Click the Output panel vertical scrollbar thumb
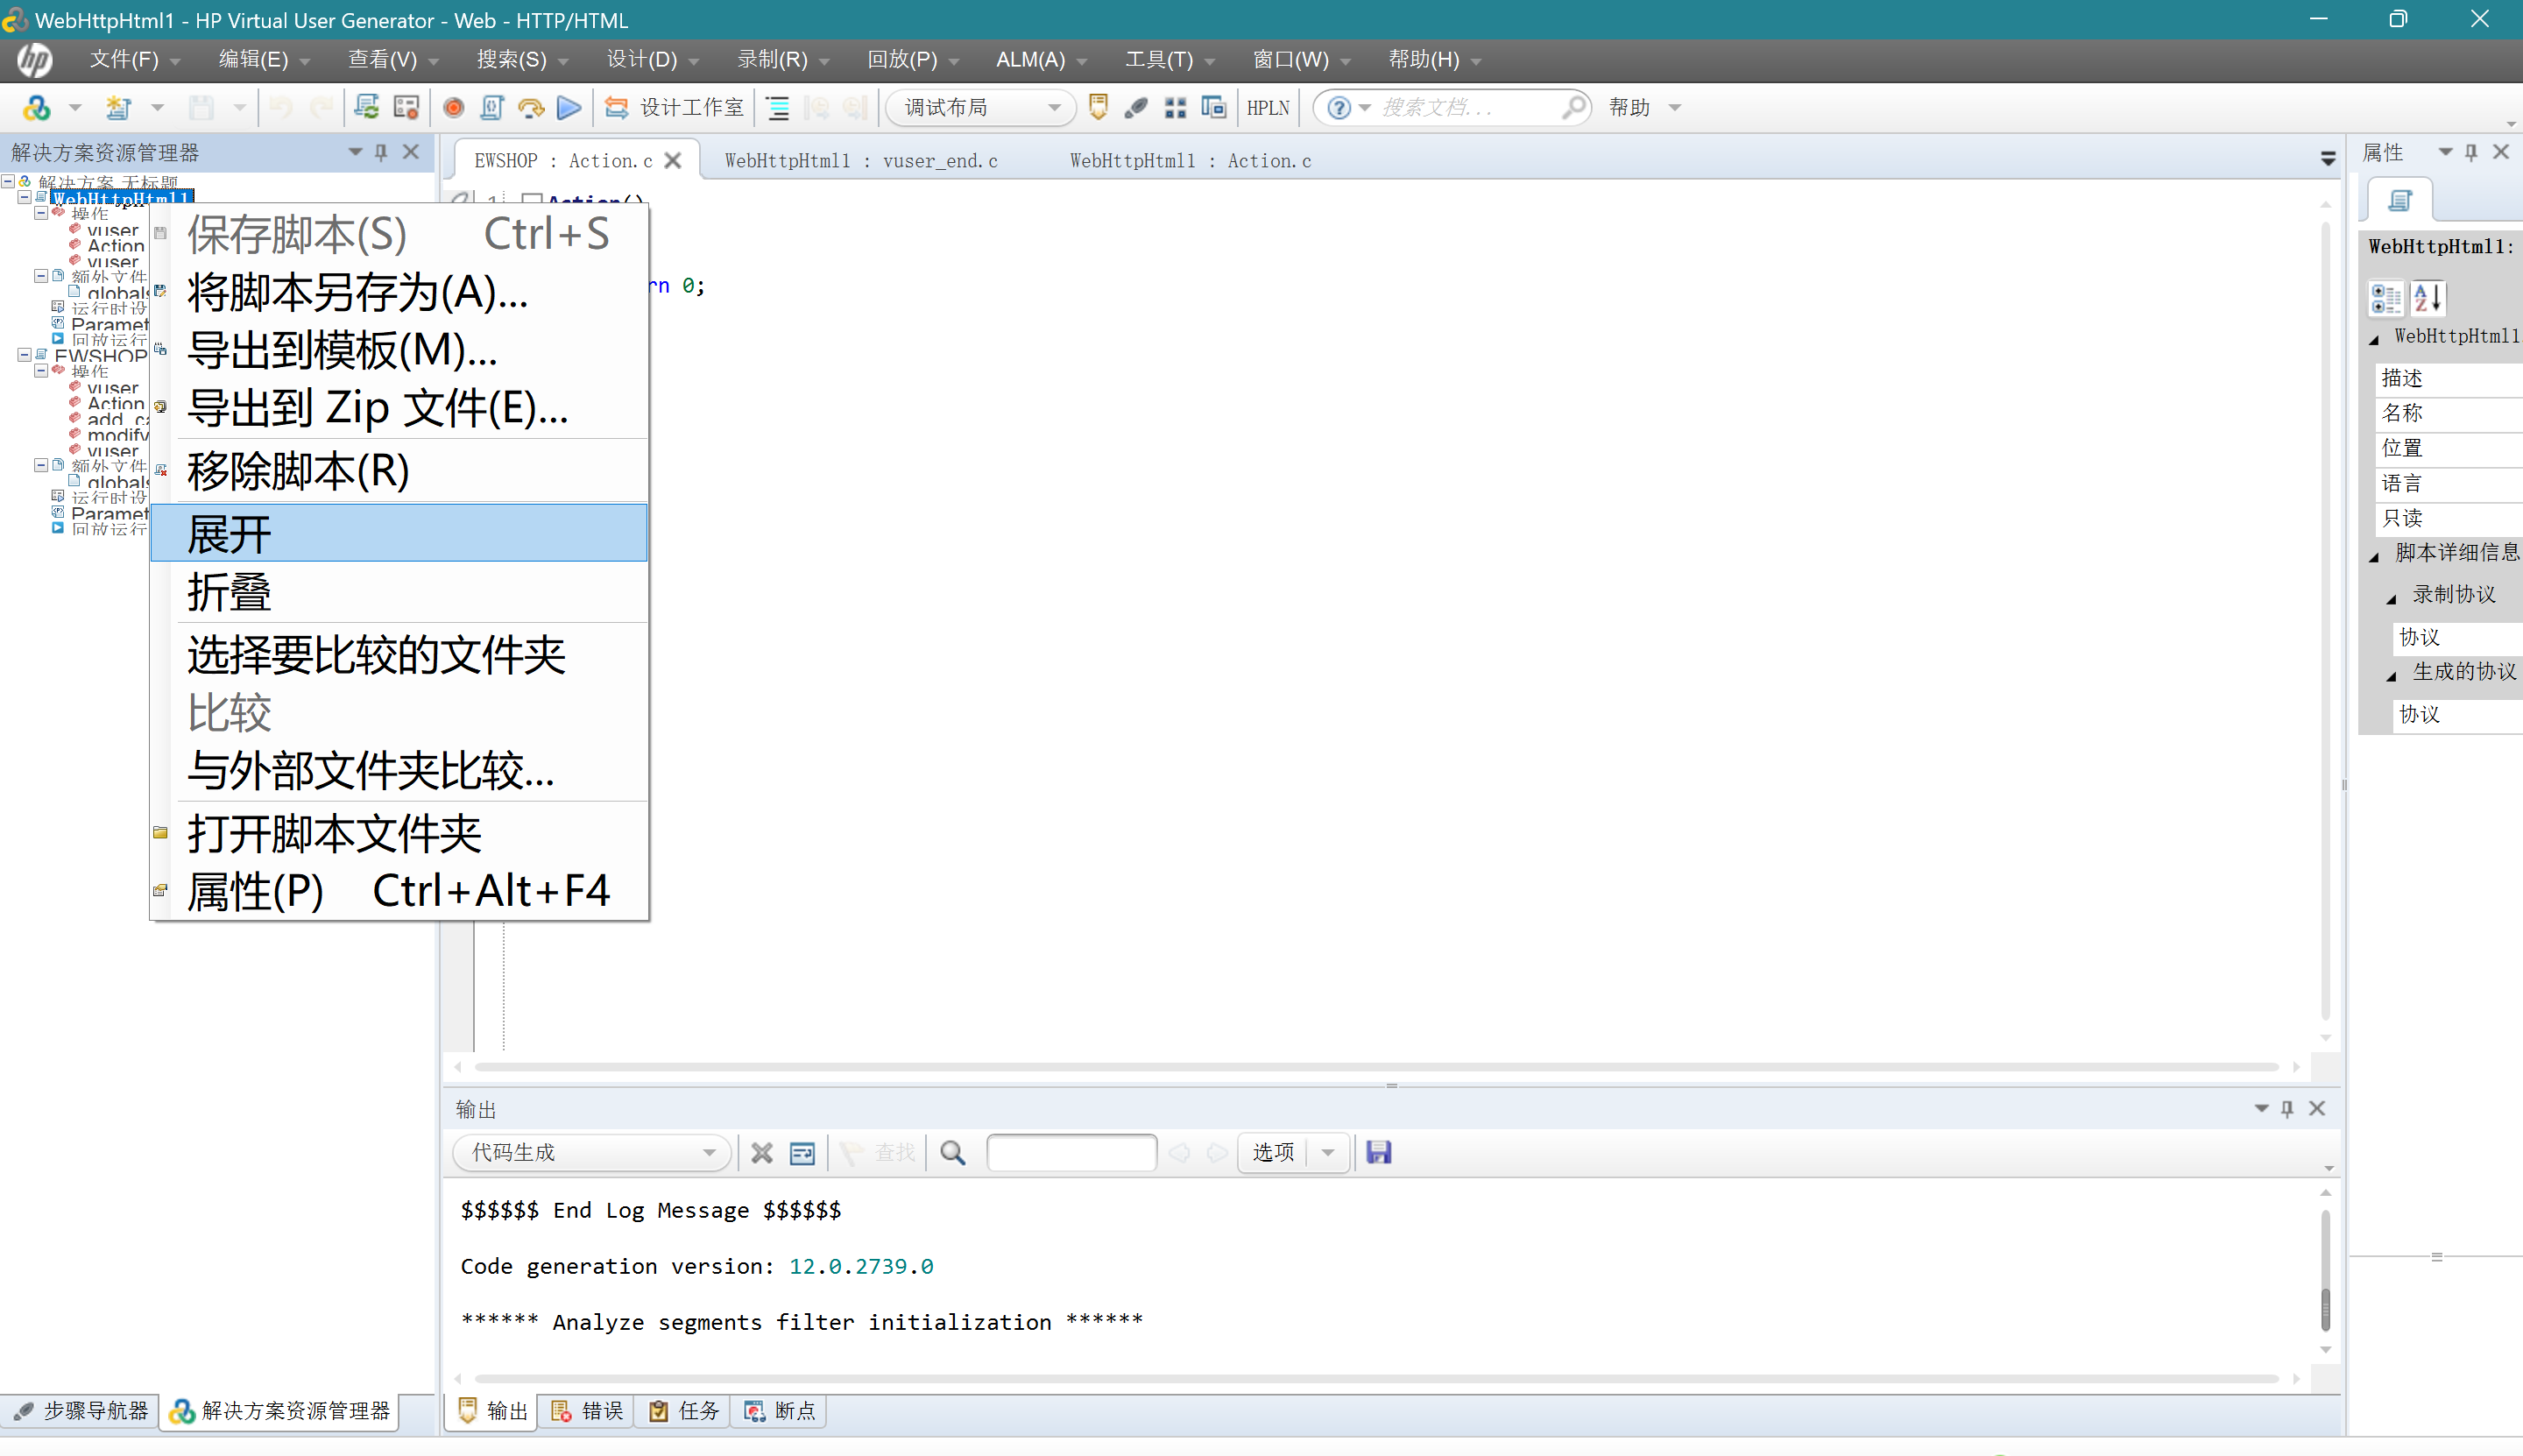2523x1456 pixels. (2326, 1310)
